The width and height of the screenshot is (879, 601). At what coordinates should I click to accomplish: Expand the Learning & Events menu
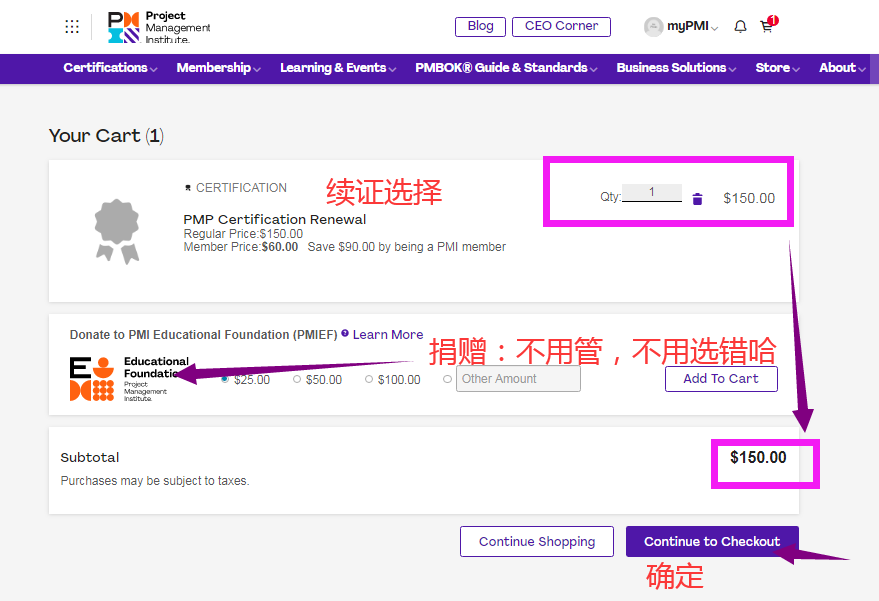coord(338,68)
